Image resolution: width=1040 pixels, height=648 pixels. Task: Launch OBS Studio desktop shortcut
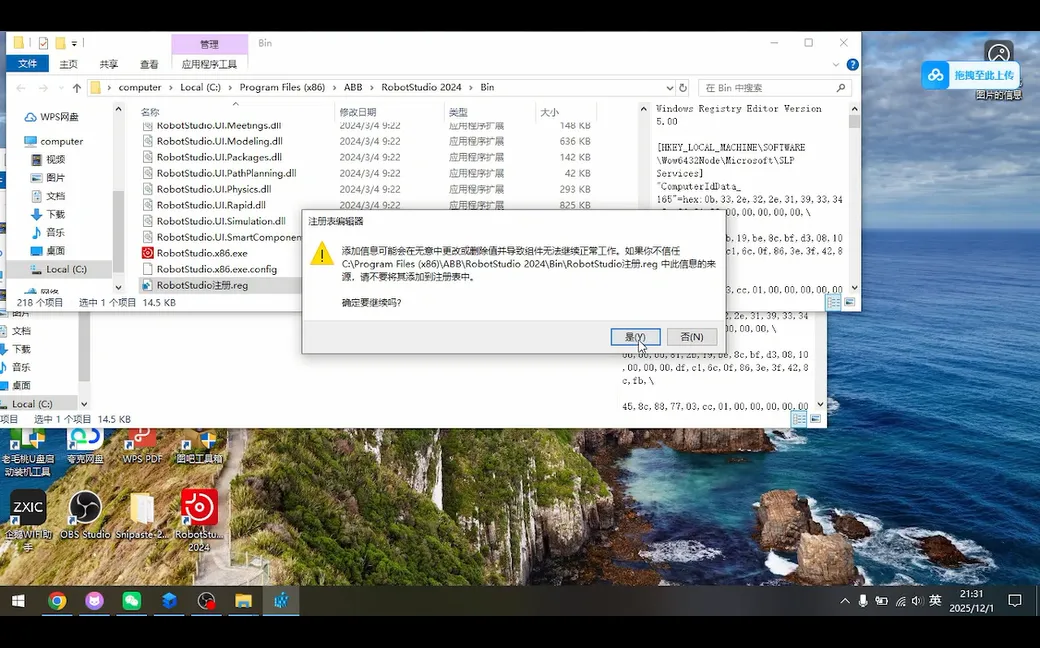click(85, 515)
